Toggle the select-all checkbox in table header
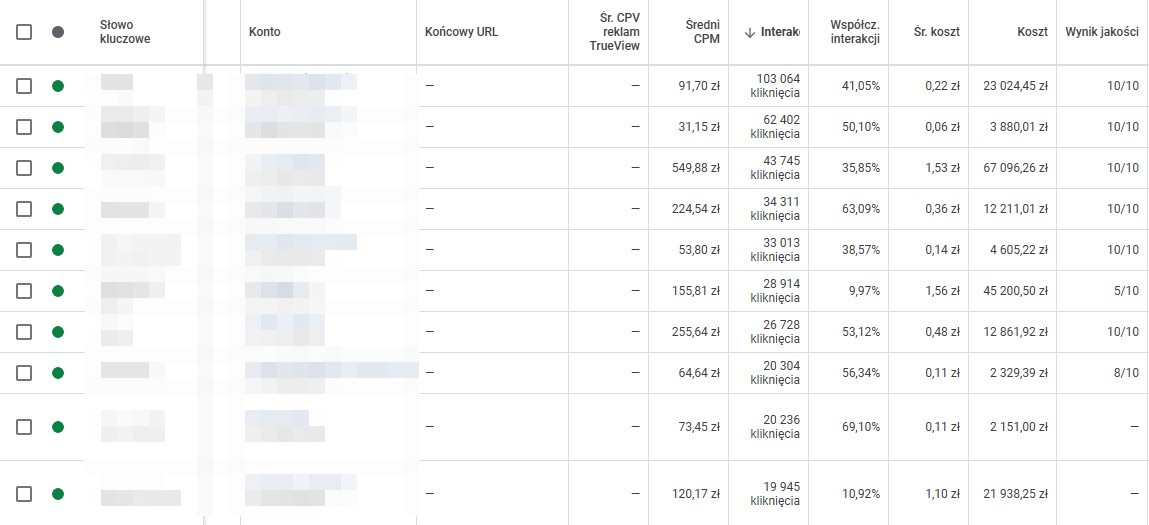The height and width of the screenshot is (525, 1149). point(24,32)
